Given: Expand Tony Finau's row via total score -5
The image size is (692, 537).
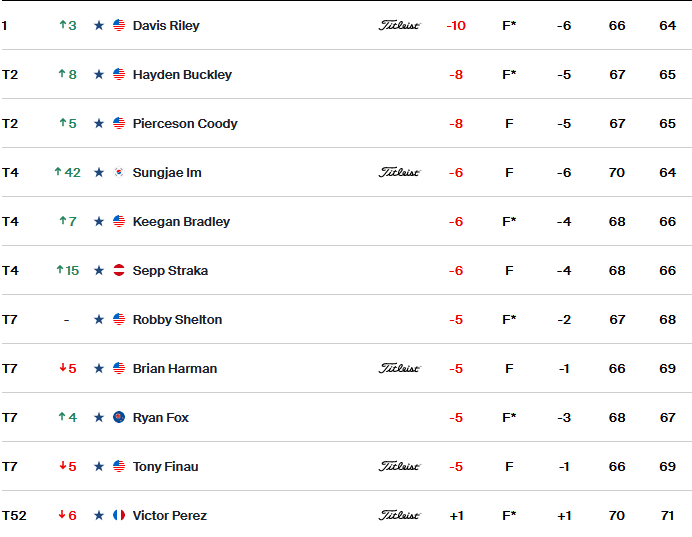Looking at the screenshot, I should 456,466.
